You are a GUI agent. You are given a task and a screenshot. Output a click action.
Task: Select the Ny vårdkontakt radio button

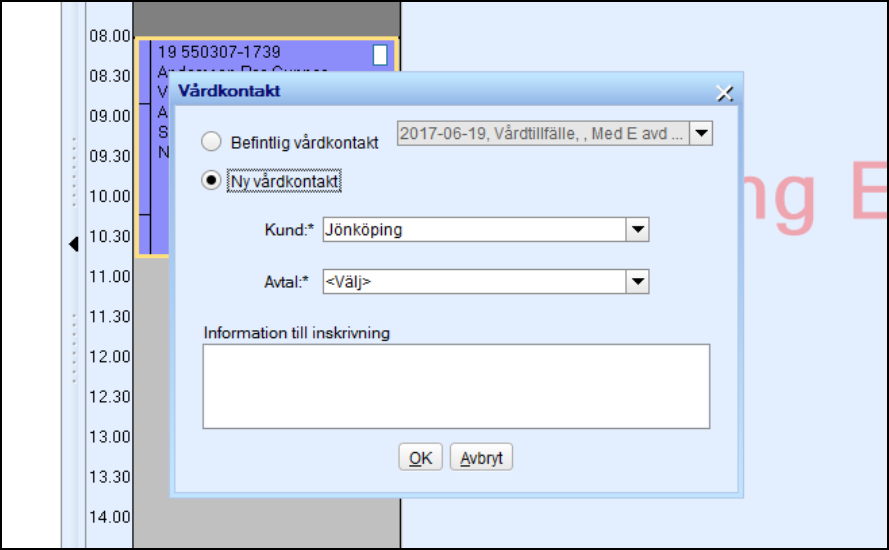211,181
